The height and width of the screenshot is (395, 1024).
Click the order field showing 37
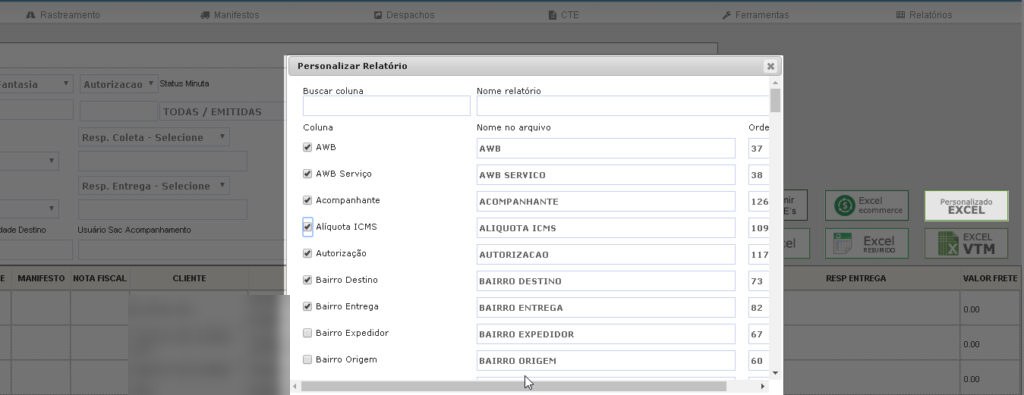pyautogui.click(x=758, y=148)
